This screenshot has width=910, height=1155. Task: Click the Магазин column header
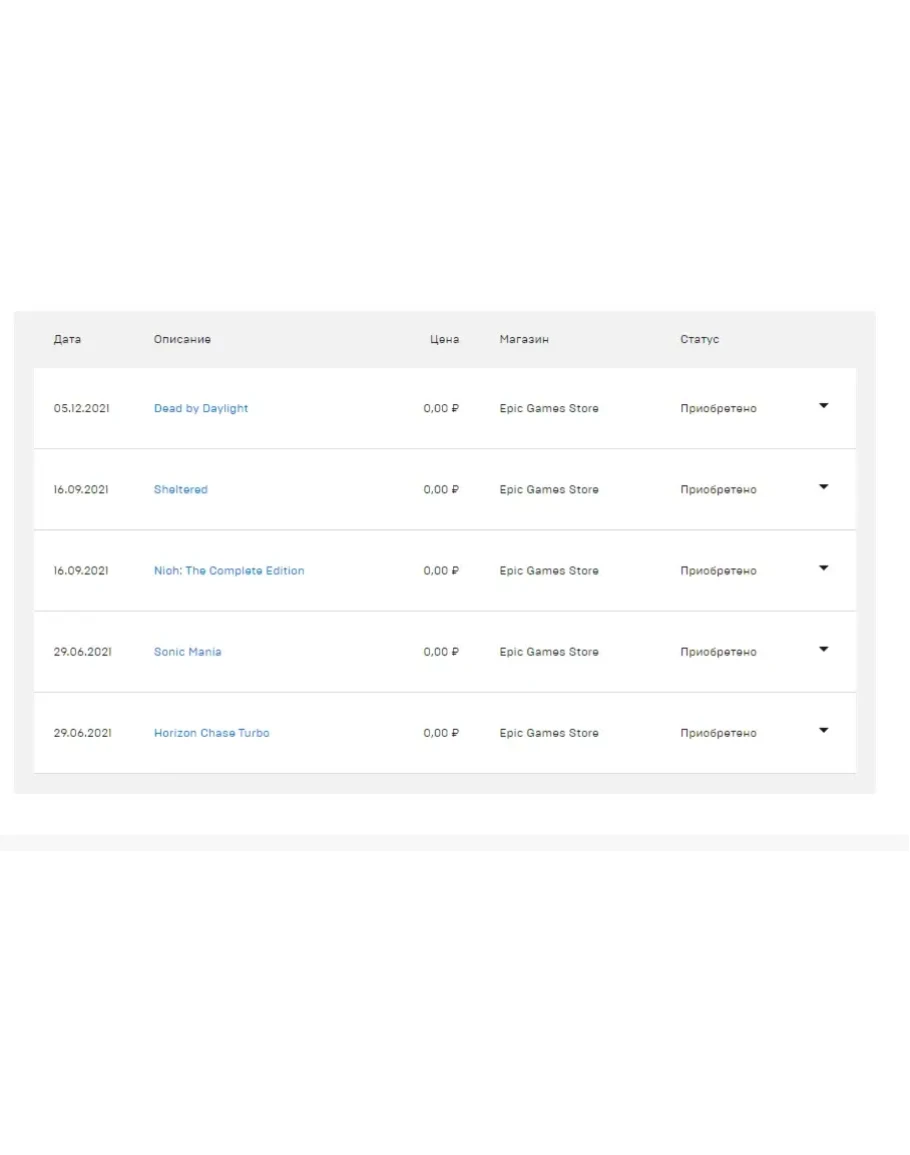pyautogui.click(x=524, y=340)
